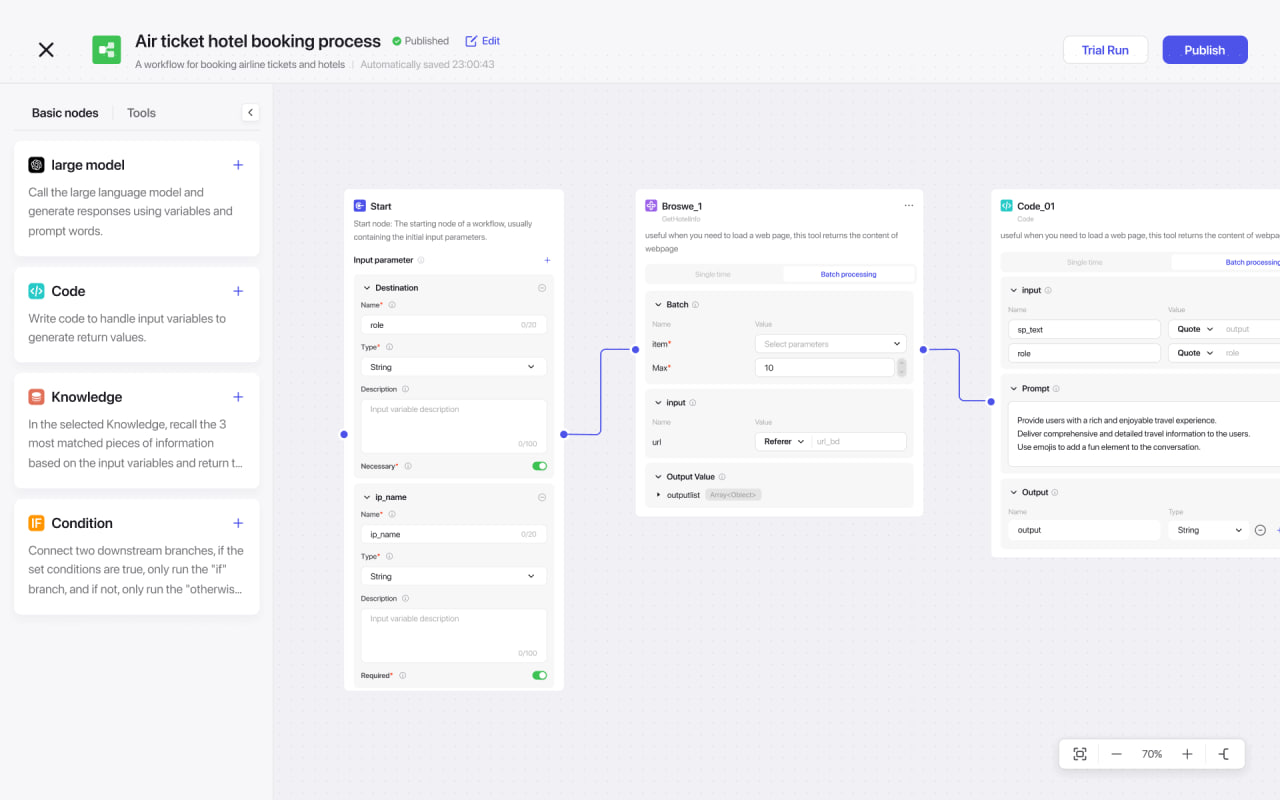The height and width of the screenshot is (800, 1280).
Task: Click the large model card icon
Action: [x=36, y=165]
